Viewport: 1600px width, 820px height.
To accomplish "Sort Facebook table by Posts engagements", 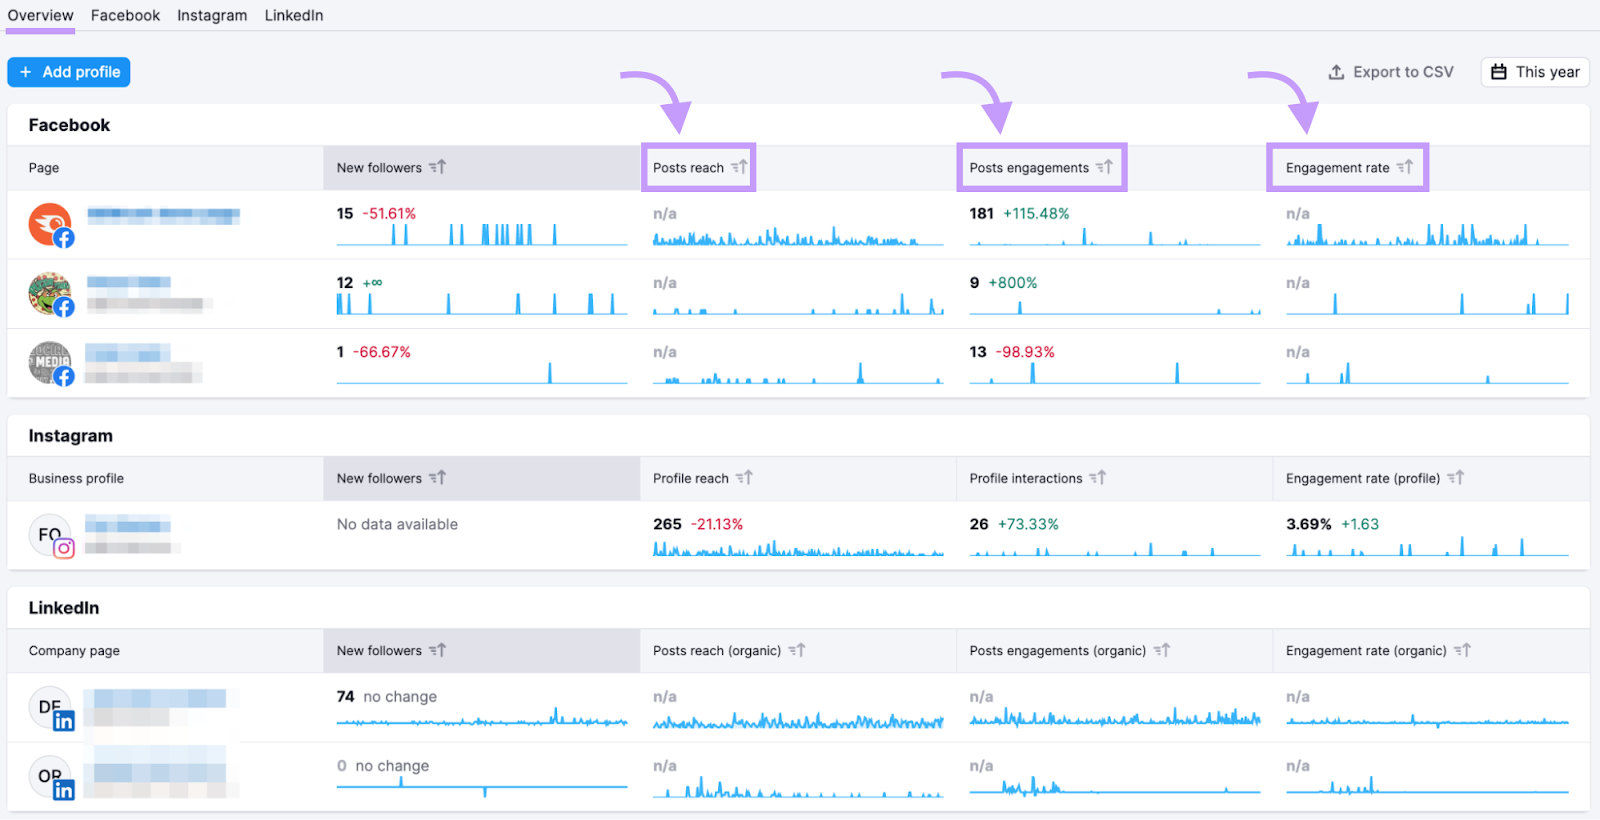I will 1041,168.
